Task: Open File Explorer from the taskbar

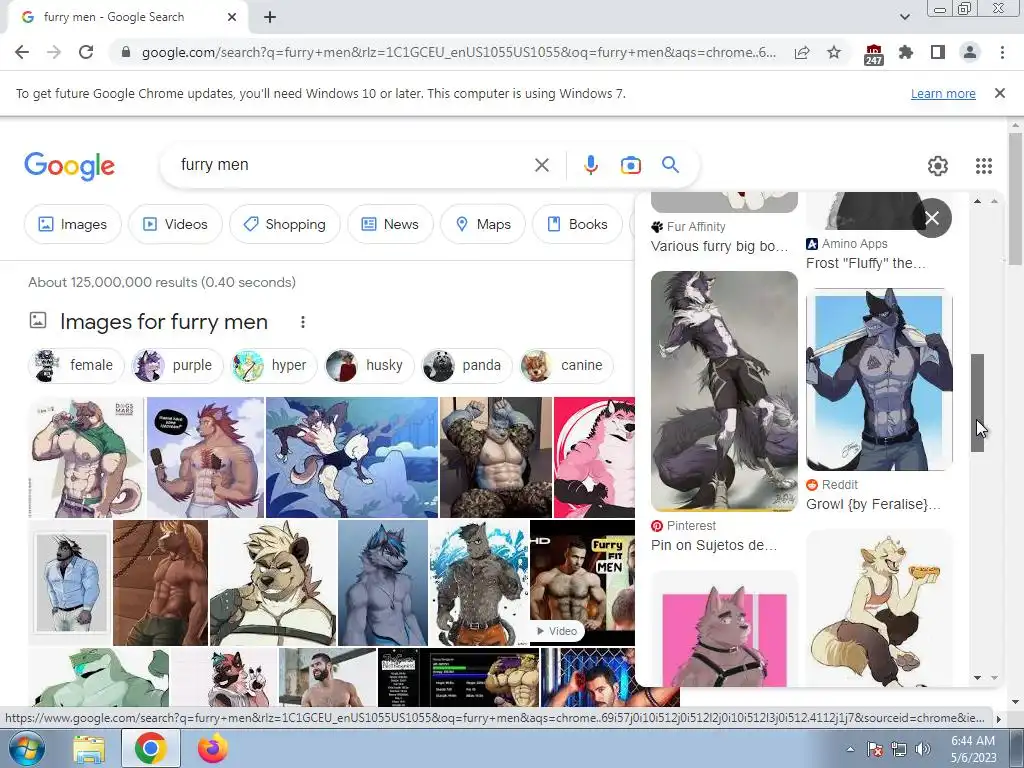Action: (89, 750)
